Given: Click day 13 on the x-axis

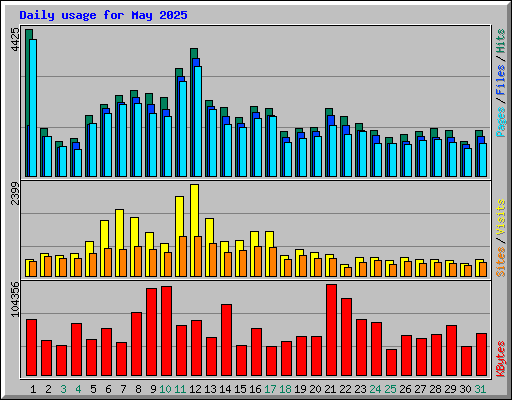Looking at the screenshot, I should [x=210, y=389].
